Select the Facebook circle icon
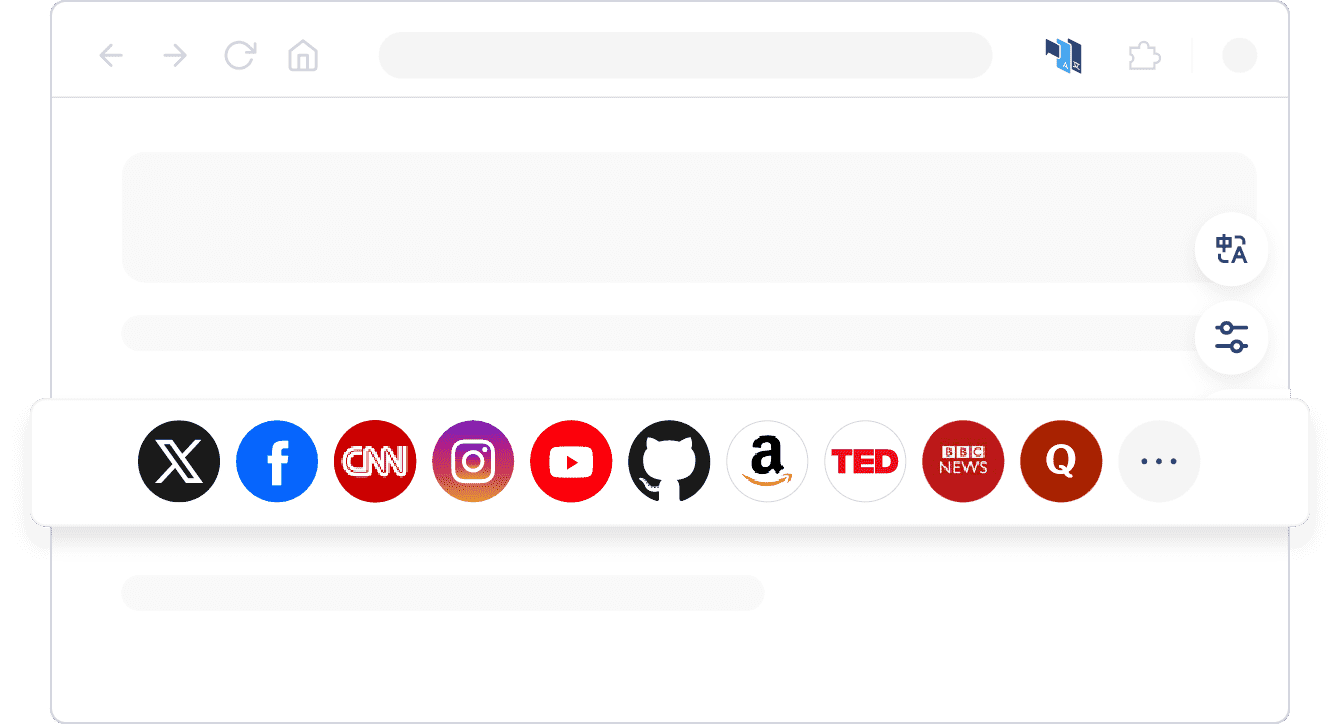The image size is (1340, 724). 277,461
